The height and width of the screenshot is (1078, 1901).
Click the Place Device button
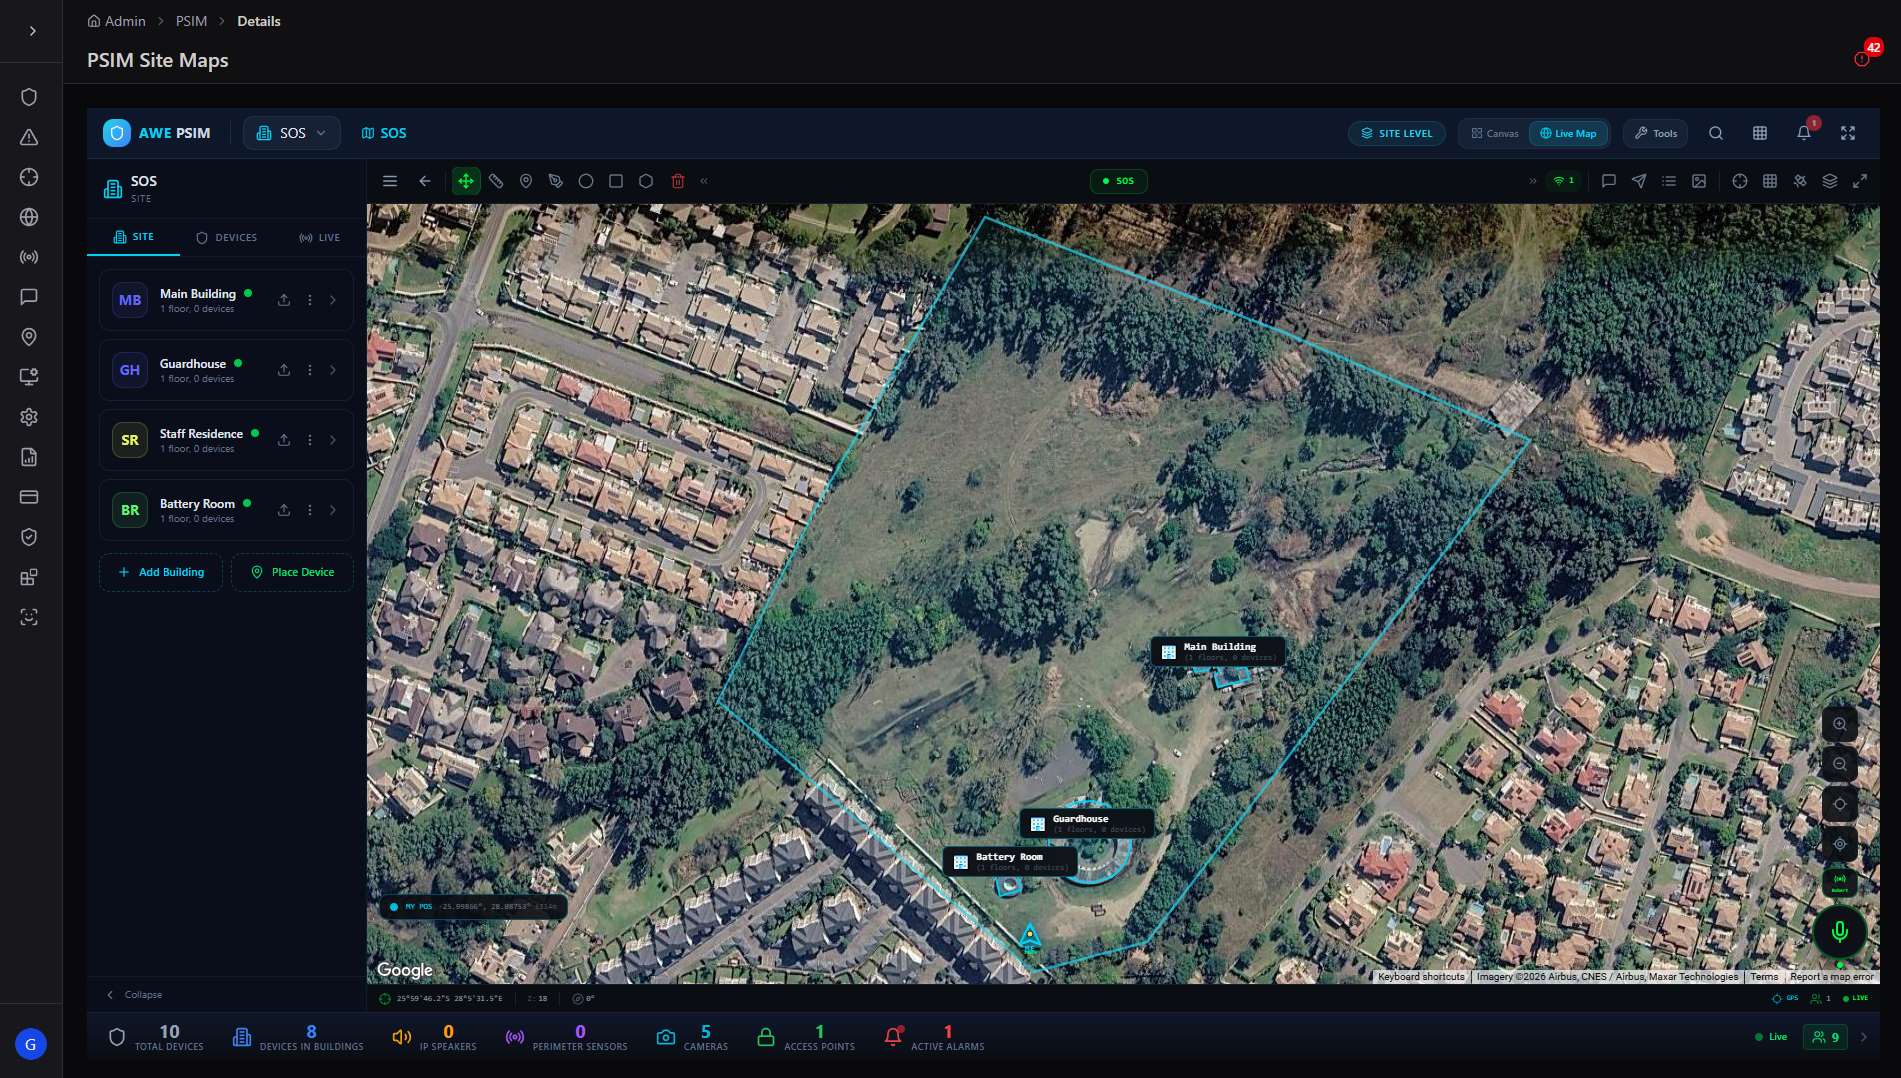click(292, 572)
